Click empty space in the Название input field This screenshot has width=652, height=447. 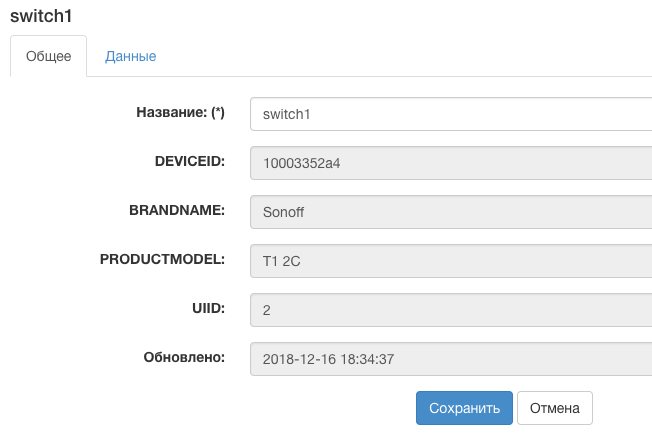coord(480,114)
